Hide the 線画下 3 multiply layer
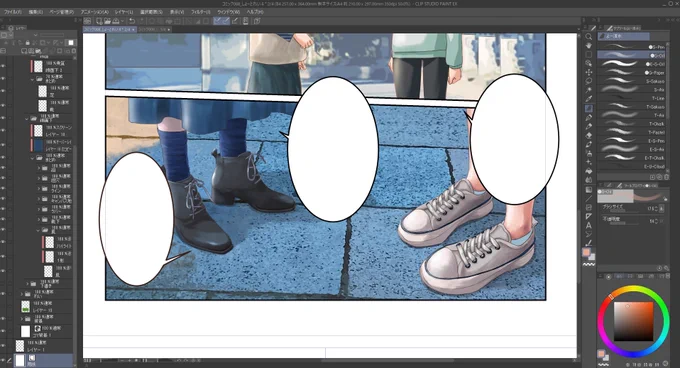This screenshot has height=368, width=680. [3, 66]
